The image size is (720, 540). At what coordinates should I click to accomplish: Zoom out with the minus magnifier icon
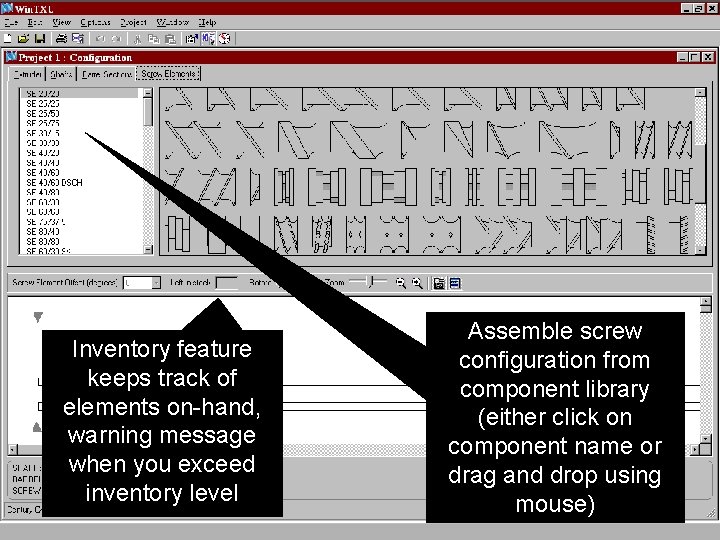coord(400,283)
